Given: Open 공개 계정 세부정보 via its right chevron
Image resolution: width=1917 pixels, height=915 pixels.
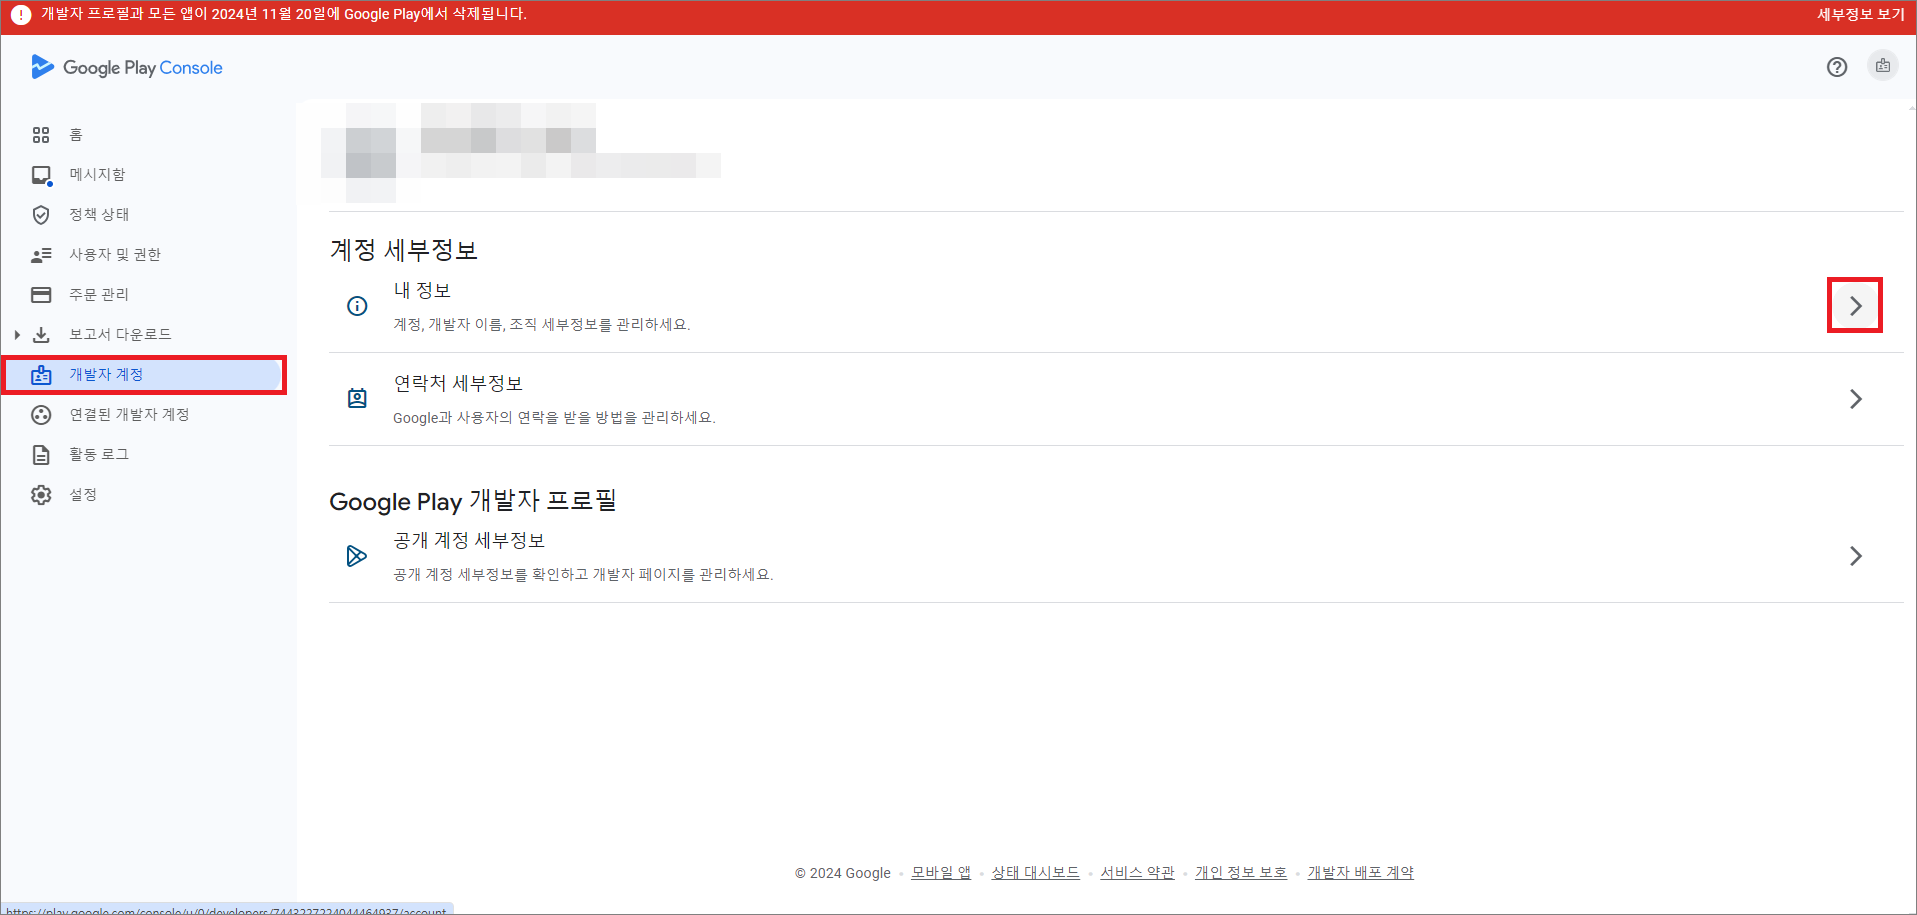Looking at the screenshot, I should [x=1856, y=556].
